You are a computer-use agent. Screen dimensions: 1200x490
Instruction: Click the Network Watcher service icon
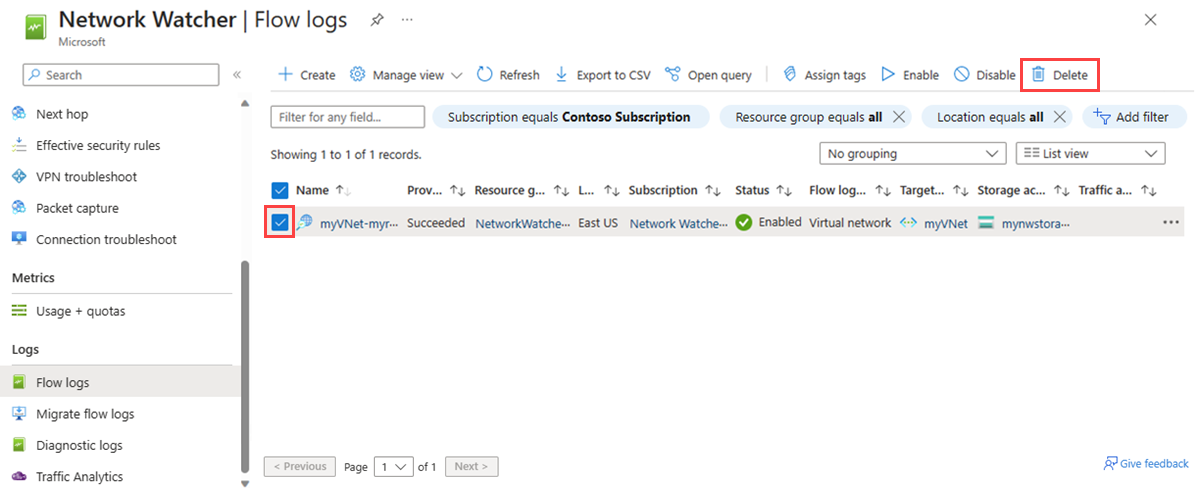coord(34,26)
